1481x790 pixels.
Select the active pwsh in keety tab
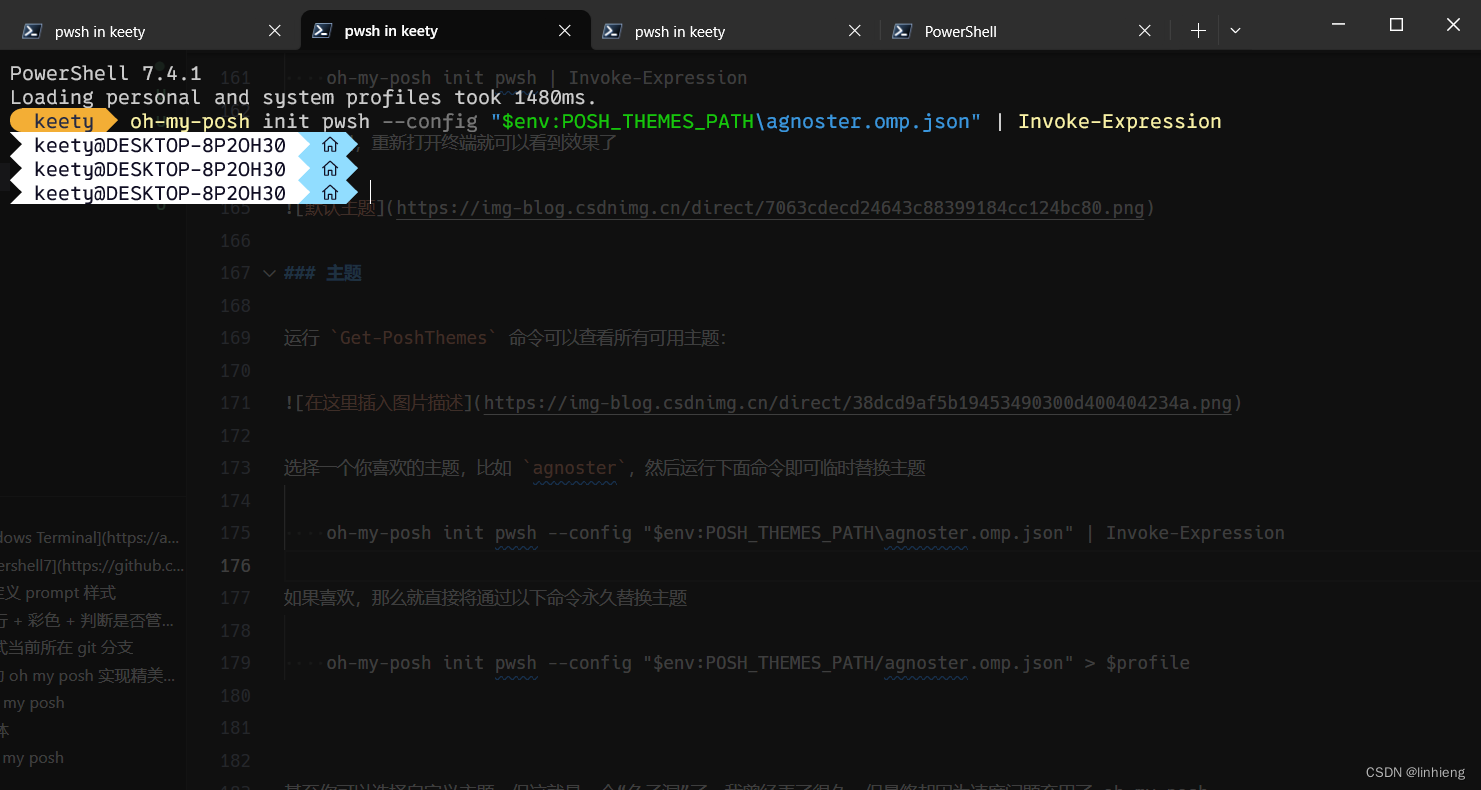[445, 31]
